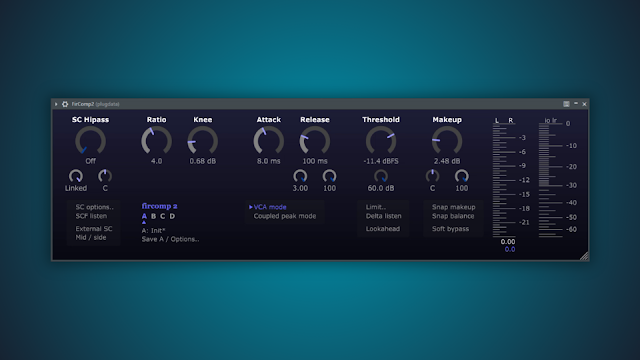Screen dimensions: 640x360
Task: Click the small Linked knob
Action: 76,176
